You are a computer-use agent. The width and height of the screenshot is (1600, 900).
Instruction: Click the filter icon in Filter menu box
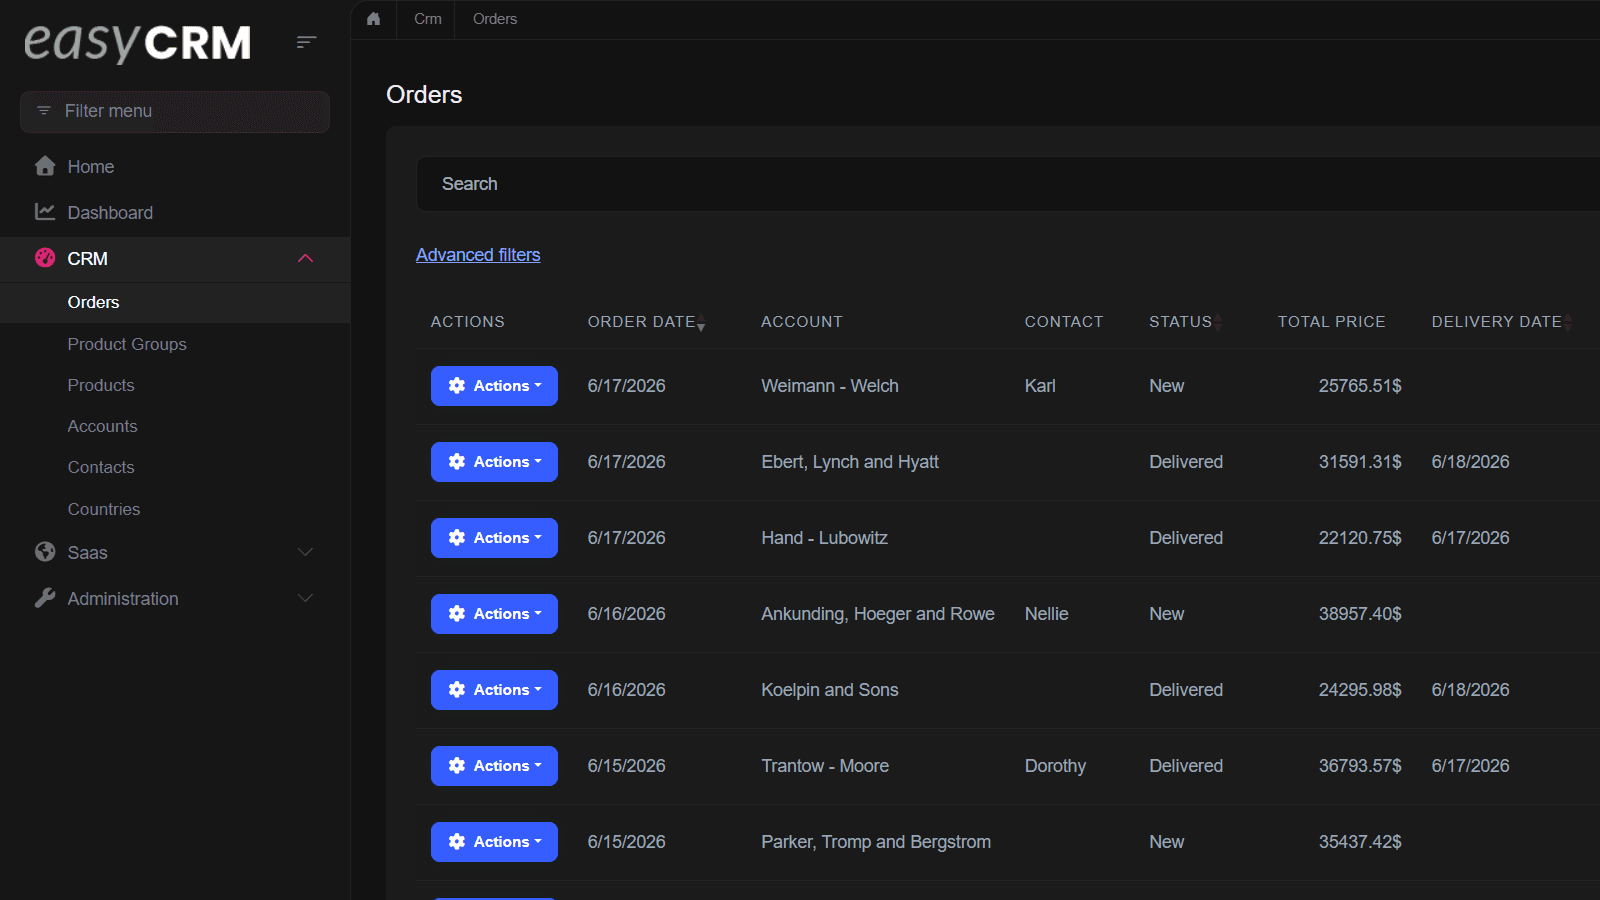(44, 111)
